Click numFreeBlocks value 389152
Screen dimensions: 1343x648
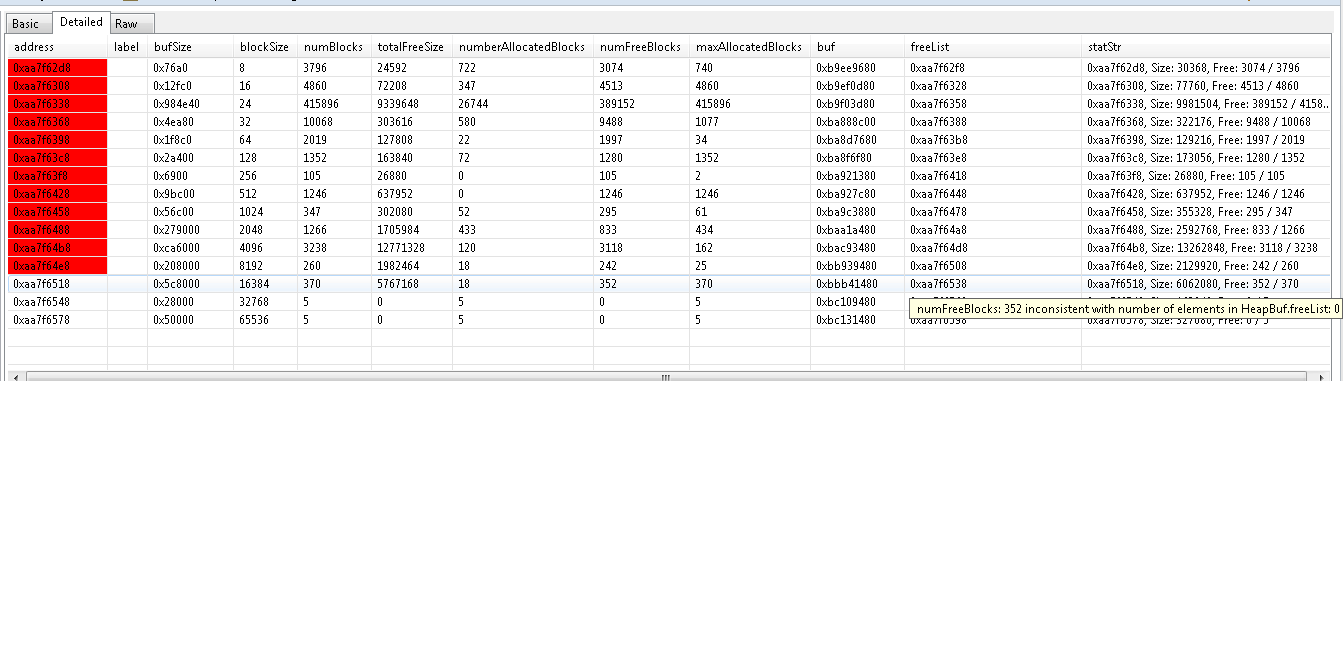(x=617, y=104)
